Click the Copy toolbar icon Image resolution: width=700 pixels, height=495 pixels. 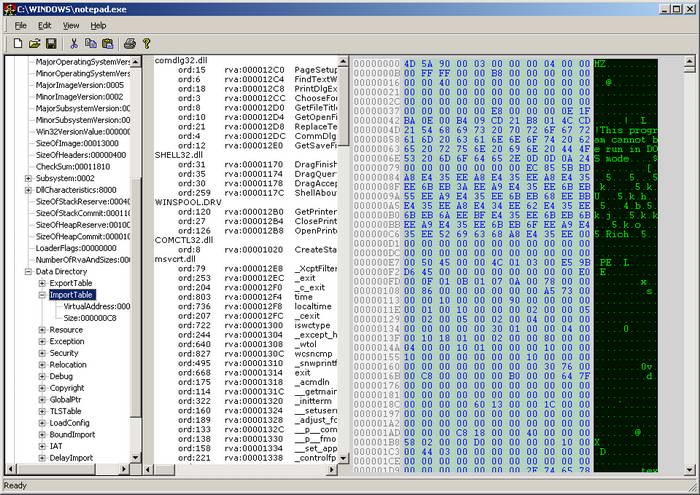(91, 43)
